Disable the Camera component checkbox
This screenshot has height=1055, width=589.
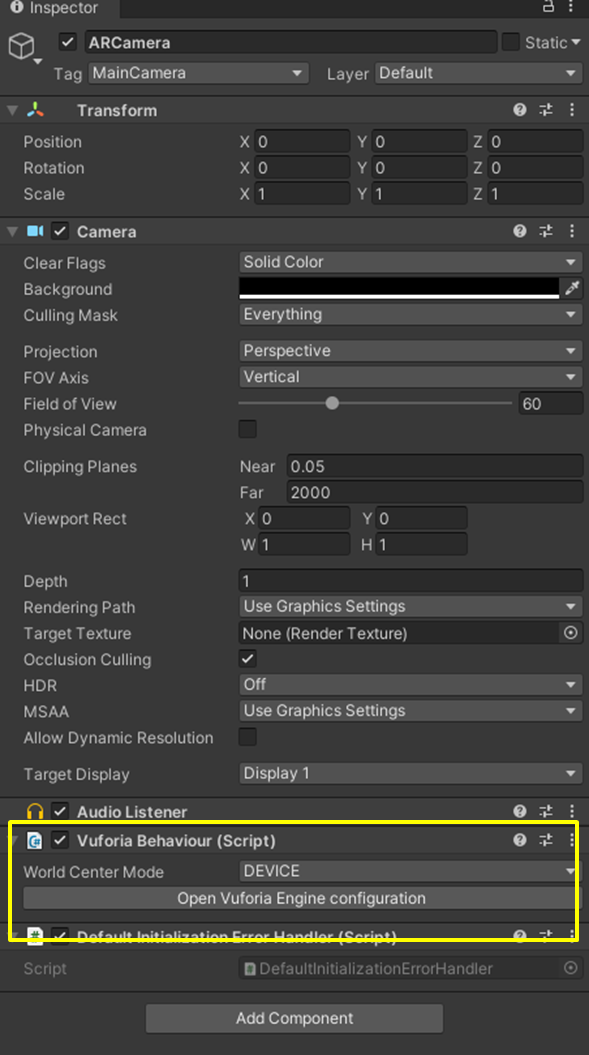[60, 231]
